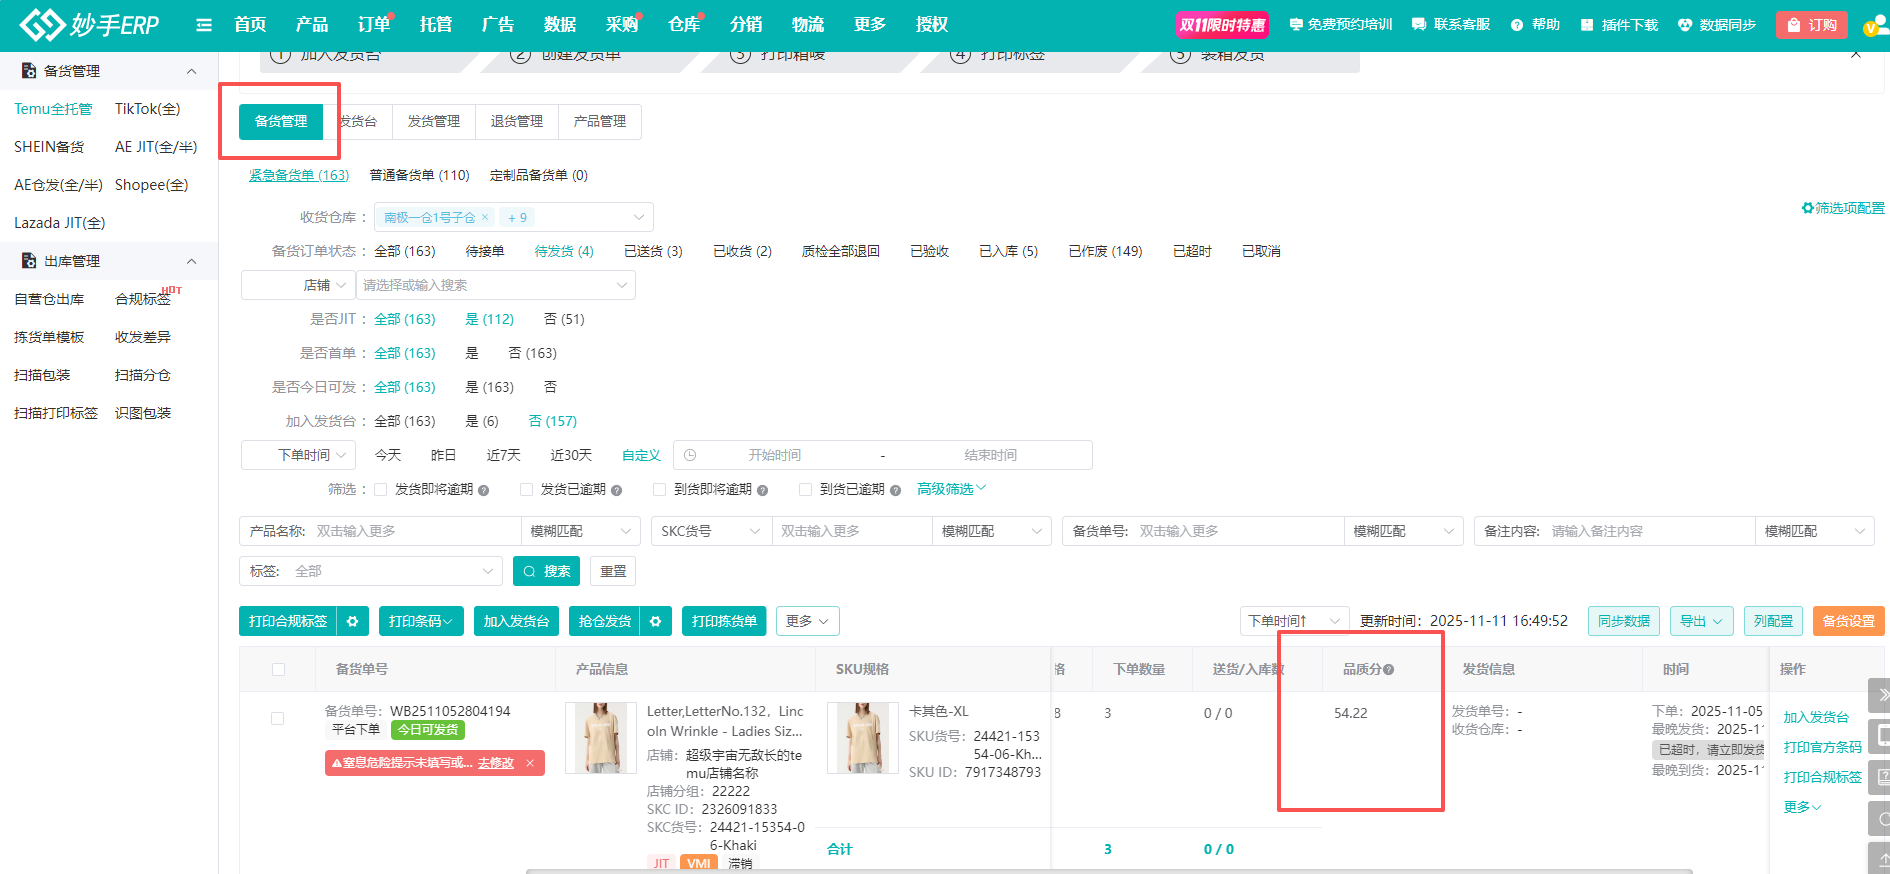Expand the 高级筛选 options
The height and width of the screenshot is (874, 1890).
[x=951, y=489]
